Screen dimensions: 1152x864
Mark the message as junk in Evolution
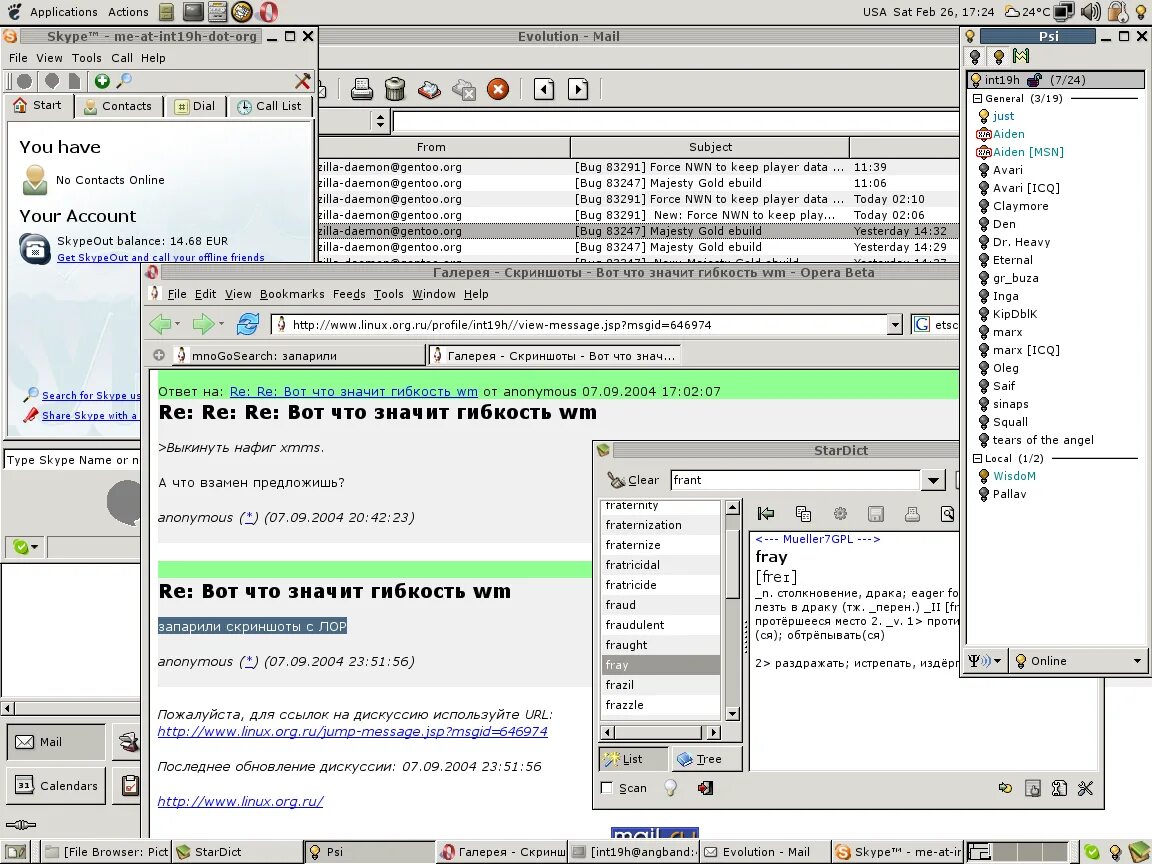[x=430, y=90]
